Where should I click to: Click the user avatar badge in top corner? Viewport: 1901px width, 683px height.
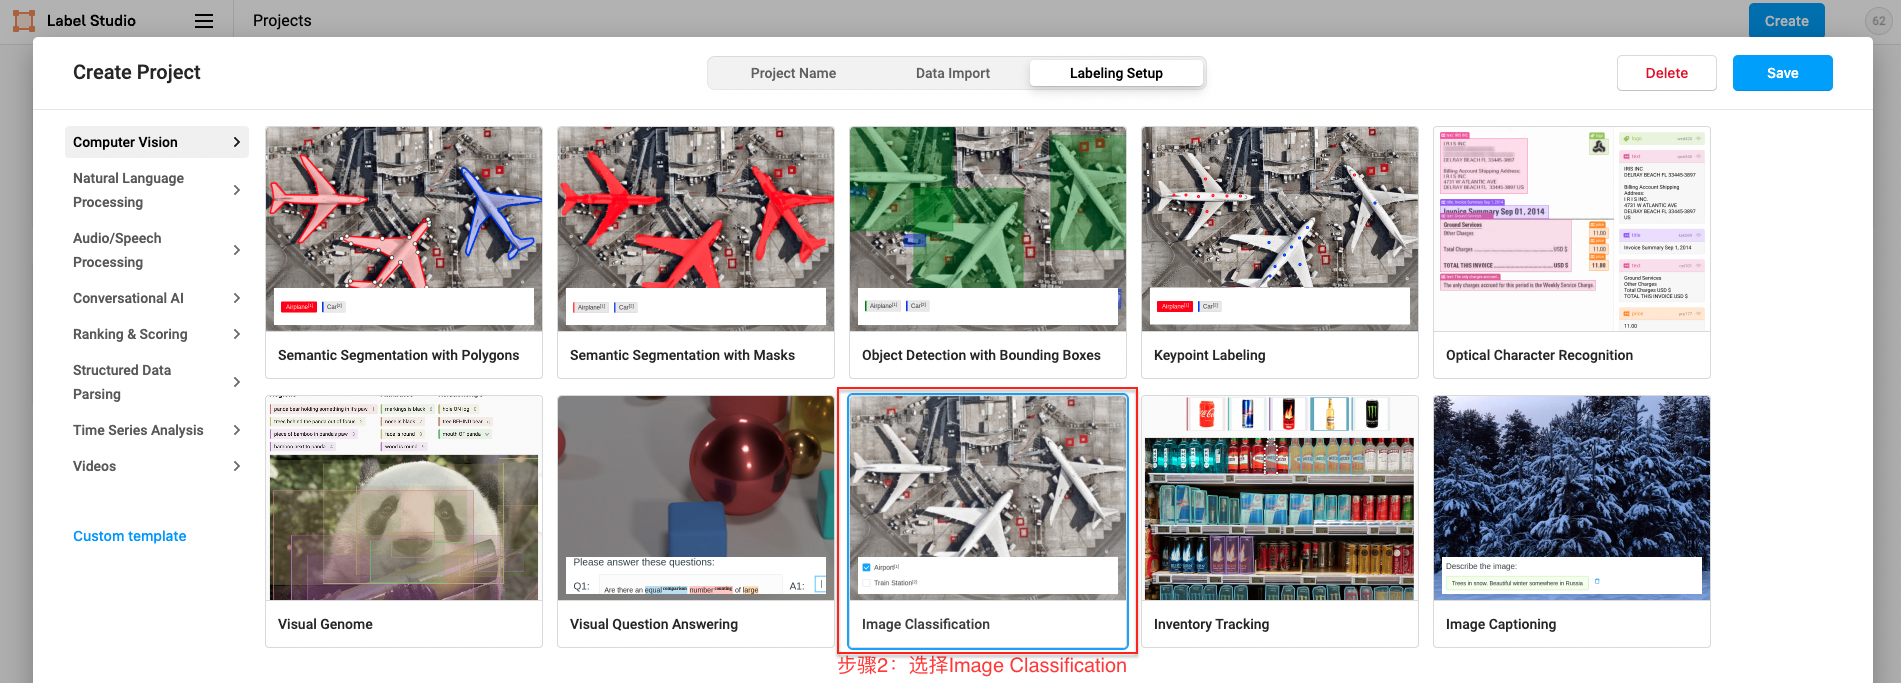[1878, 21]
